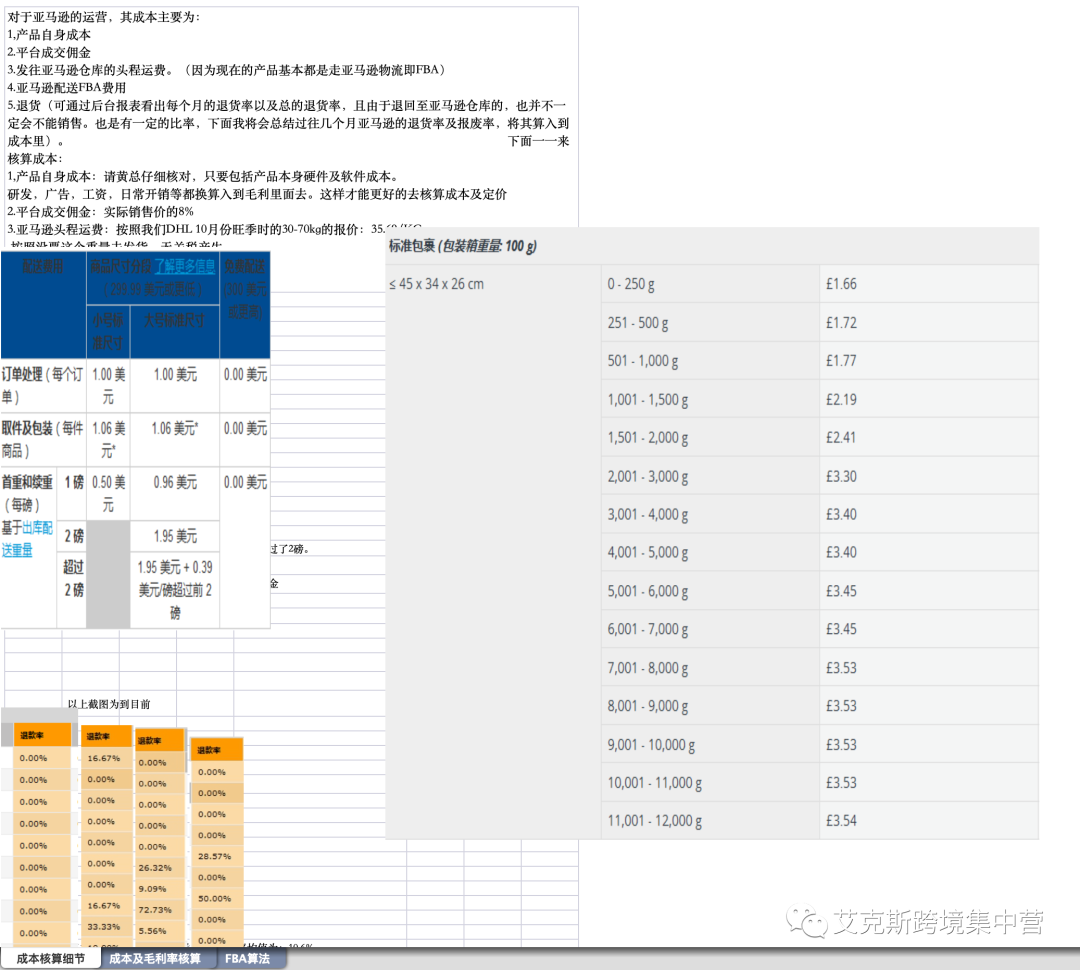1080x970 pixels.
Task: Click the line 4.亚马逊配送FBA费用
Action: tap(67, 87)
